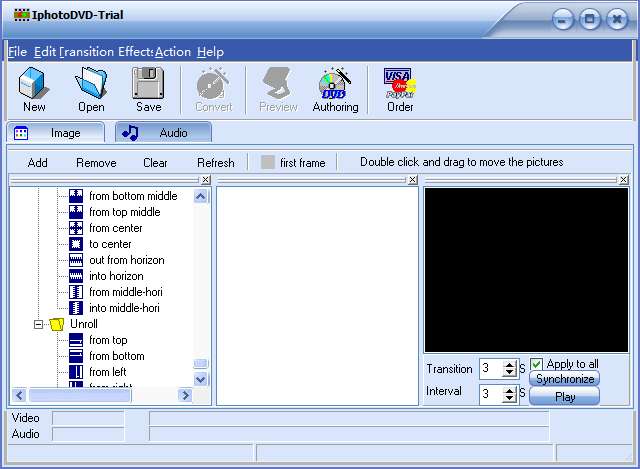
Task: Increase Transition seconds with up arrow
Action: pos(509,365)
